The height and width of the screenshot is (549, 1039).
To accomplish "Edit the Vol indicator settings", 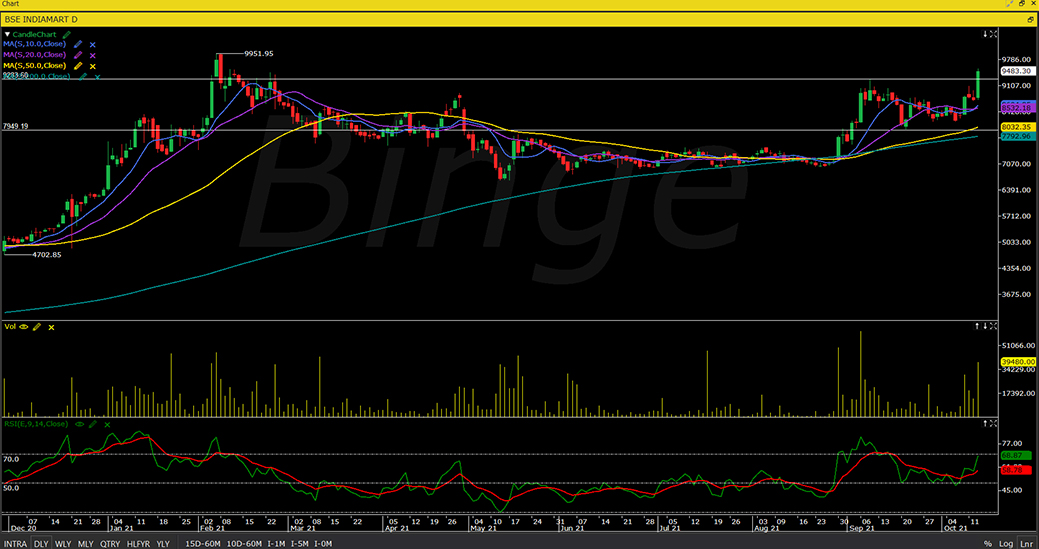I will pos(37,326).
